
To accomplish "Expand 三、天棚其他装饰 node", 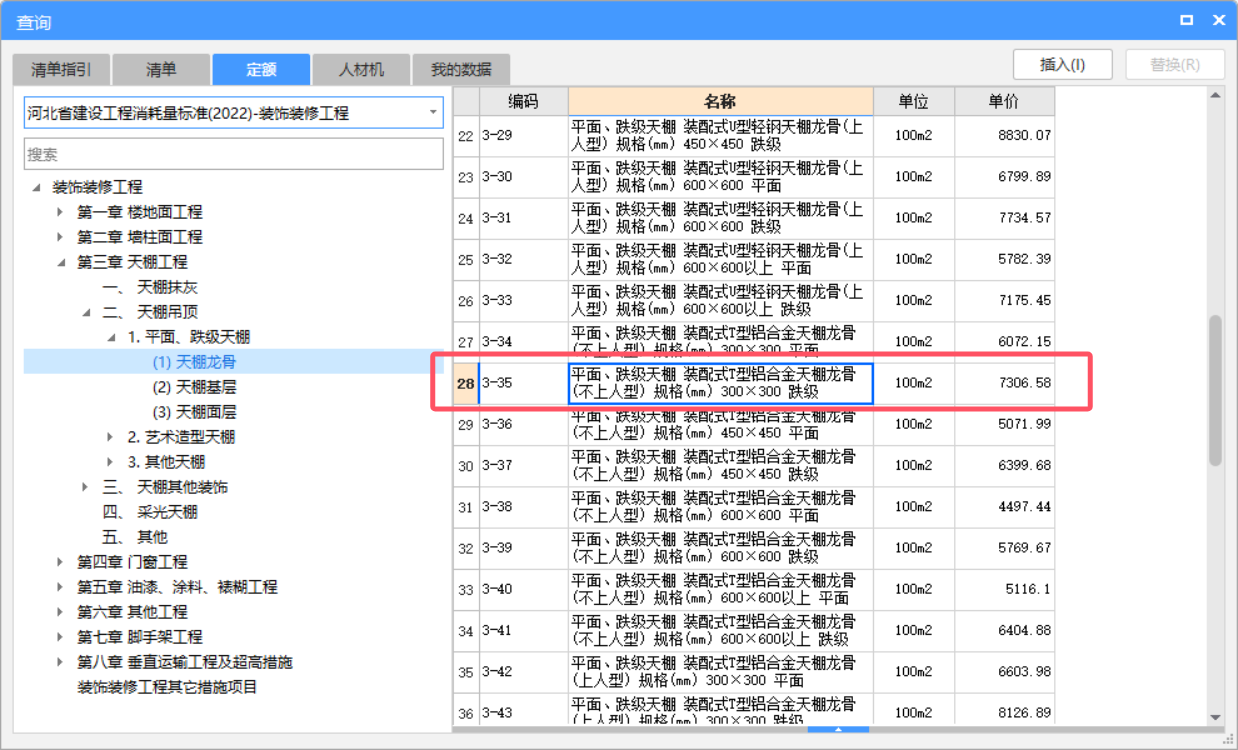I will click(x=86, y=487).
